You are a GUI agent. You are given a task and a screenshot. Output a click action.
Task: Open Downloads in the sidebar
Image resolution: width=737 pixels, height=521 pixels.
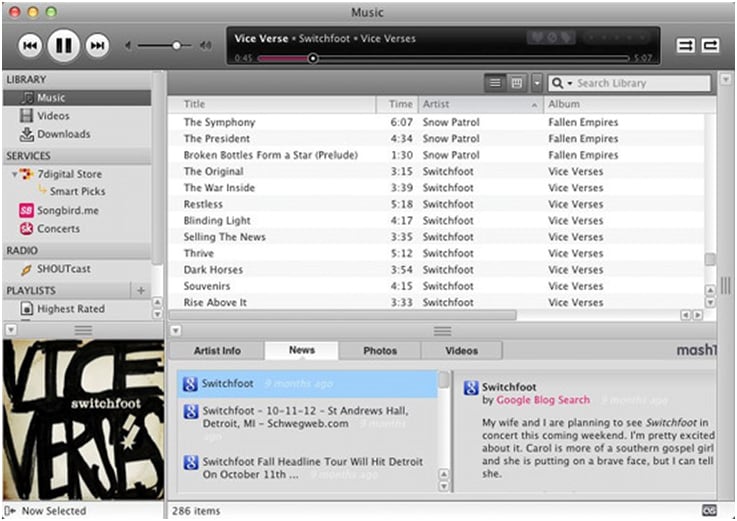pyautogui.click(x=77, y=134)
